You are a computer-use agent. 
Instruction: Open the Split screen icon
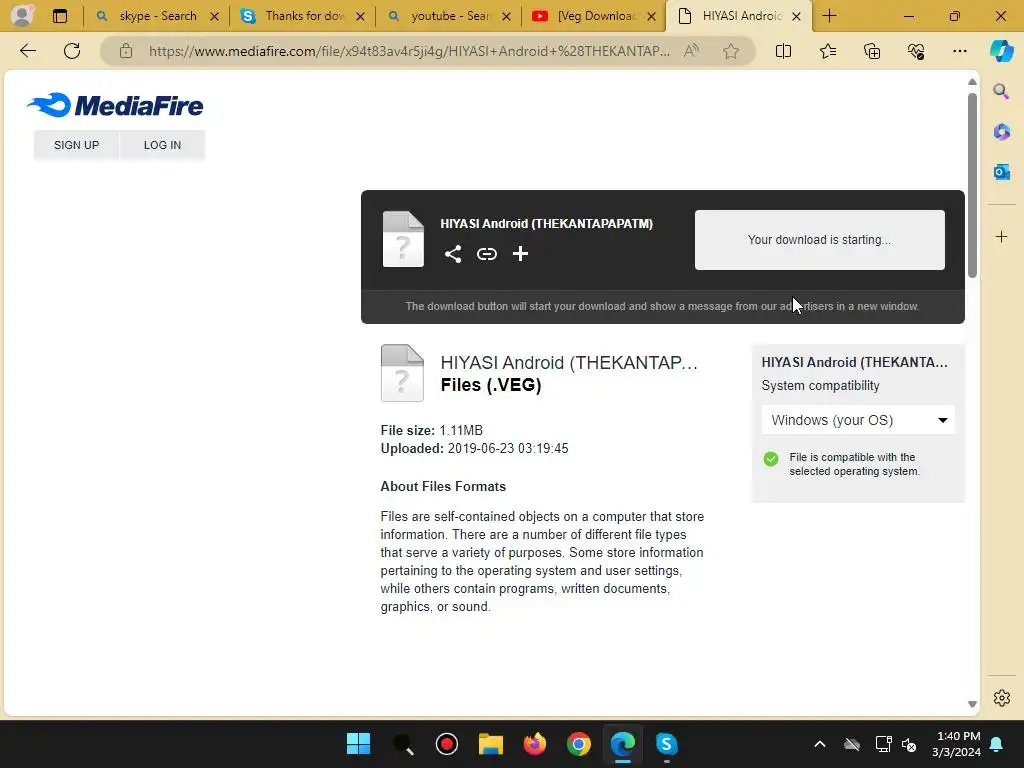(x=783, y=51)
